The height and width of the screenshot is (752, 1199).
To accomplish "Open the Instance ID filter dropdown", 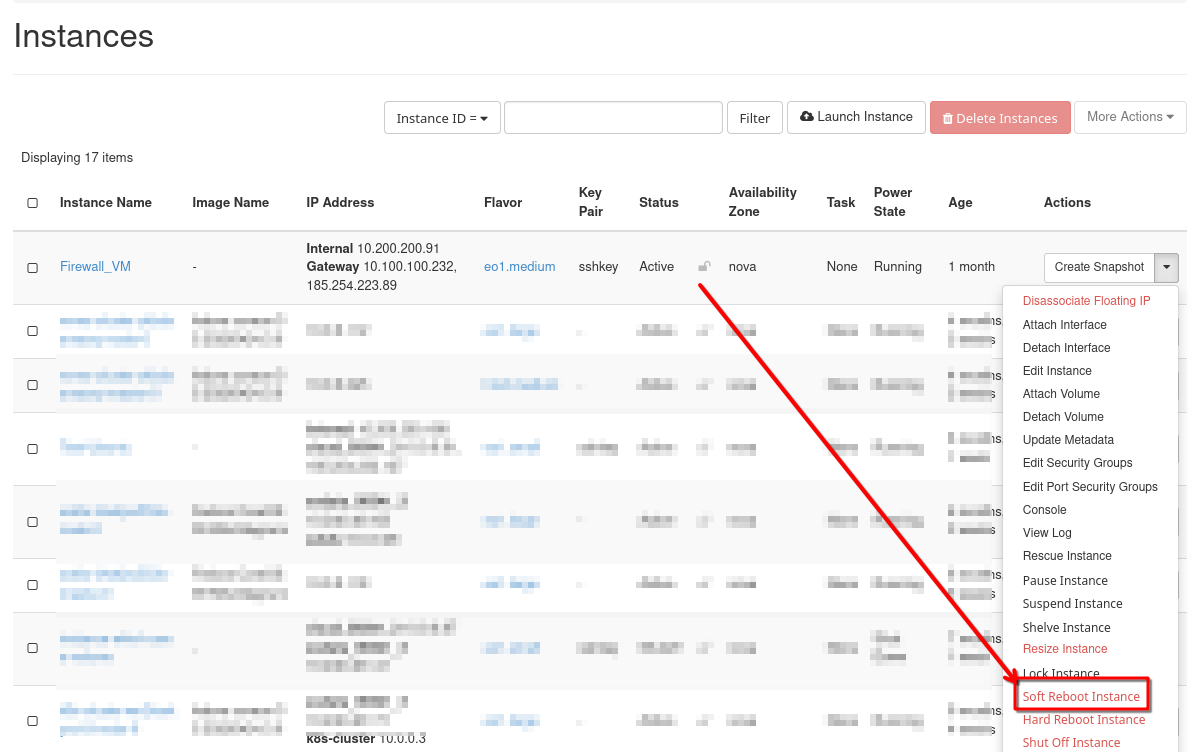I will click(x=441, y=118).
